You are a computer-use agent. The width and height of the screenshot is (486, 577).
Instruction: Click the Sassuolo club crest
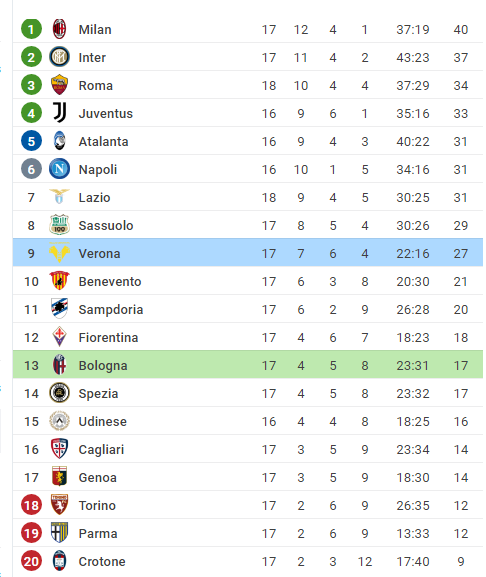tap(59, 225)
